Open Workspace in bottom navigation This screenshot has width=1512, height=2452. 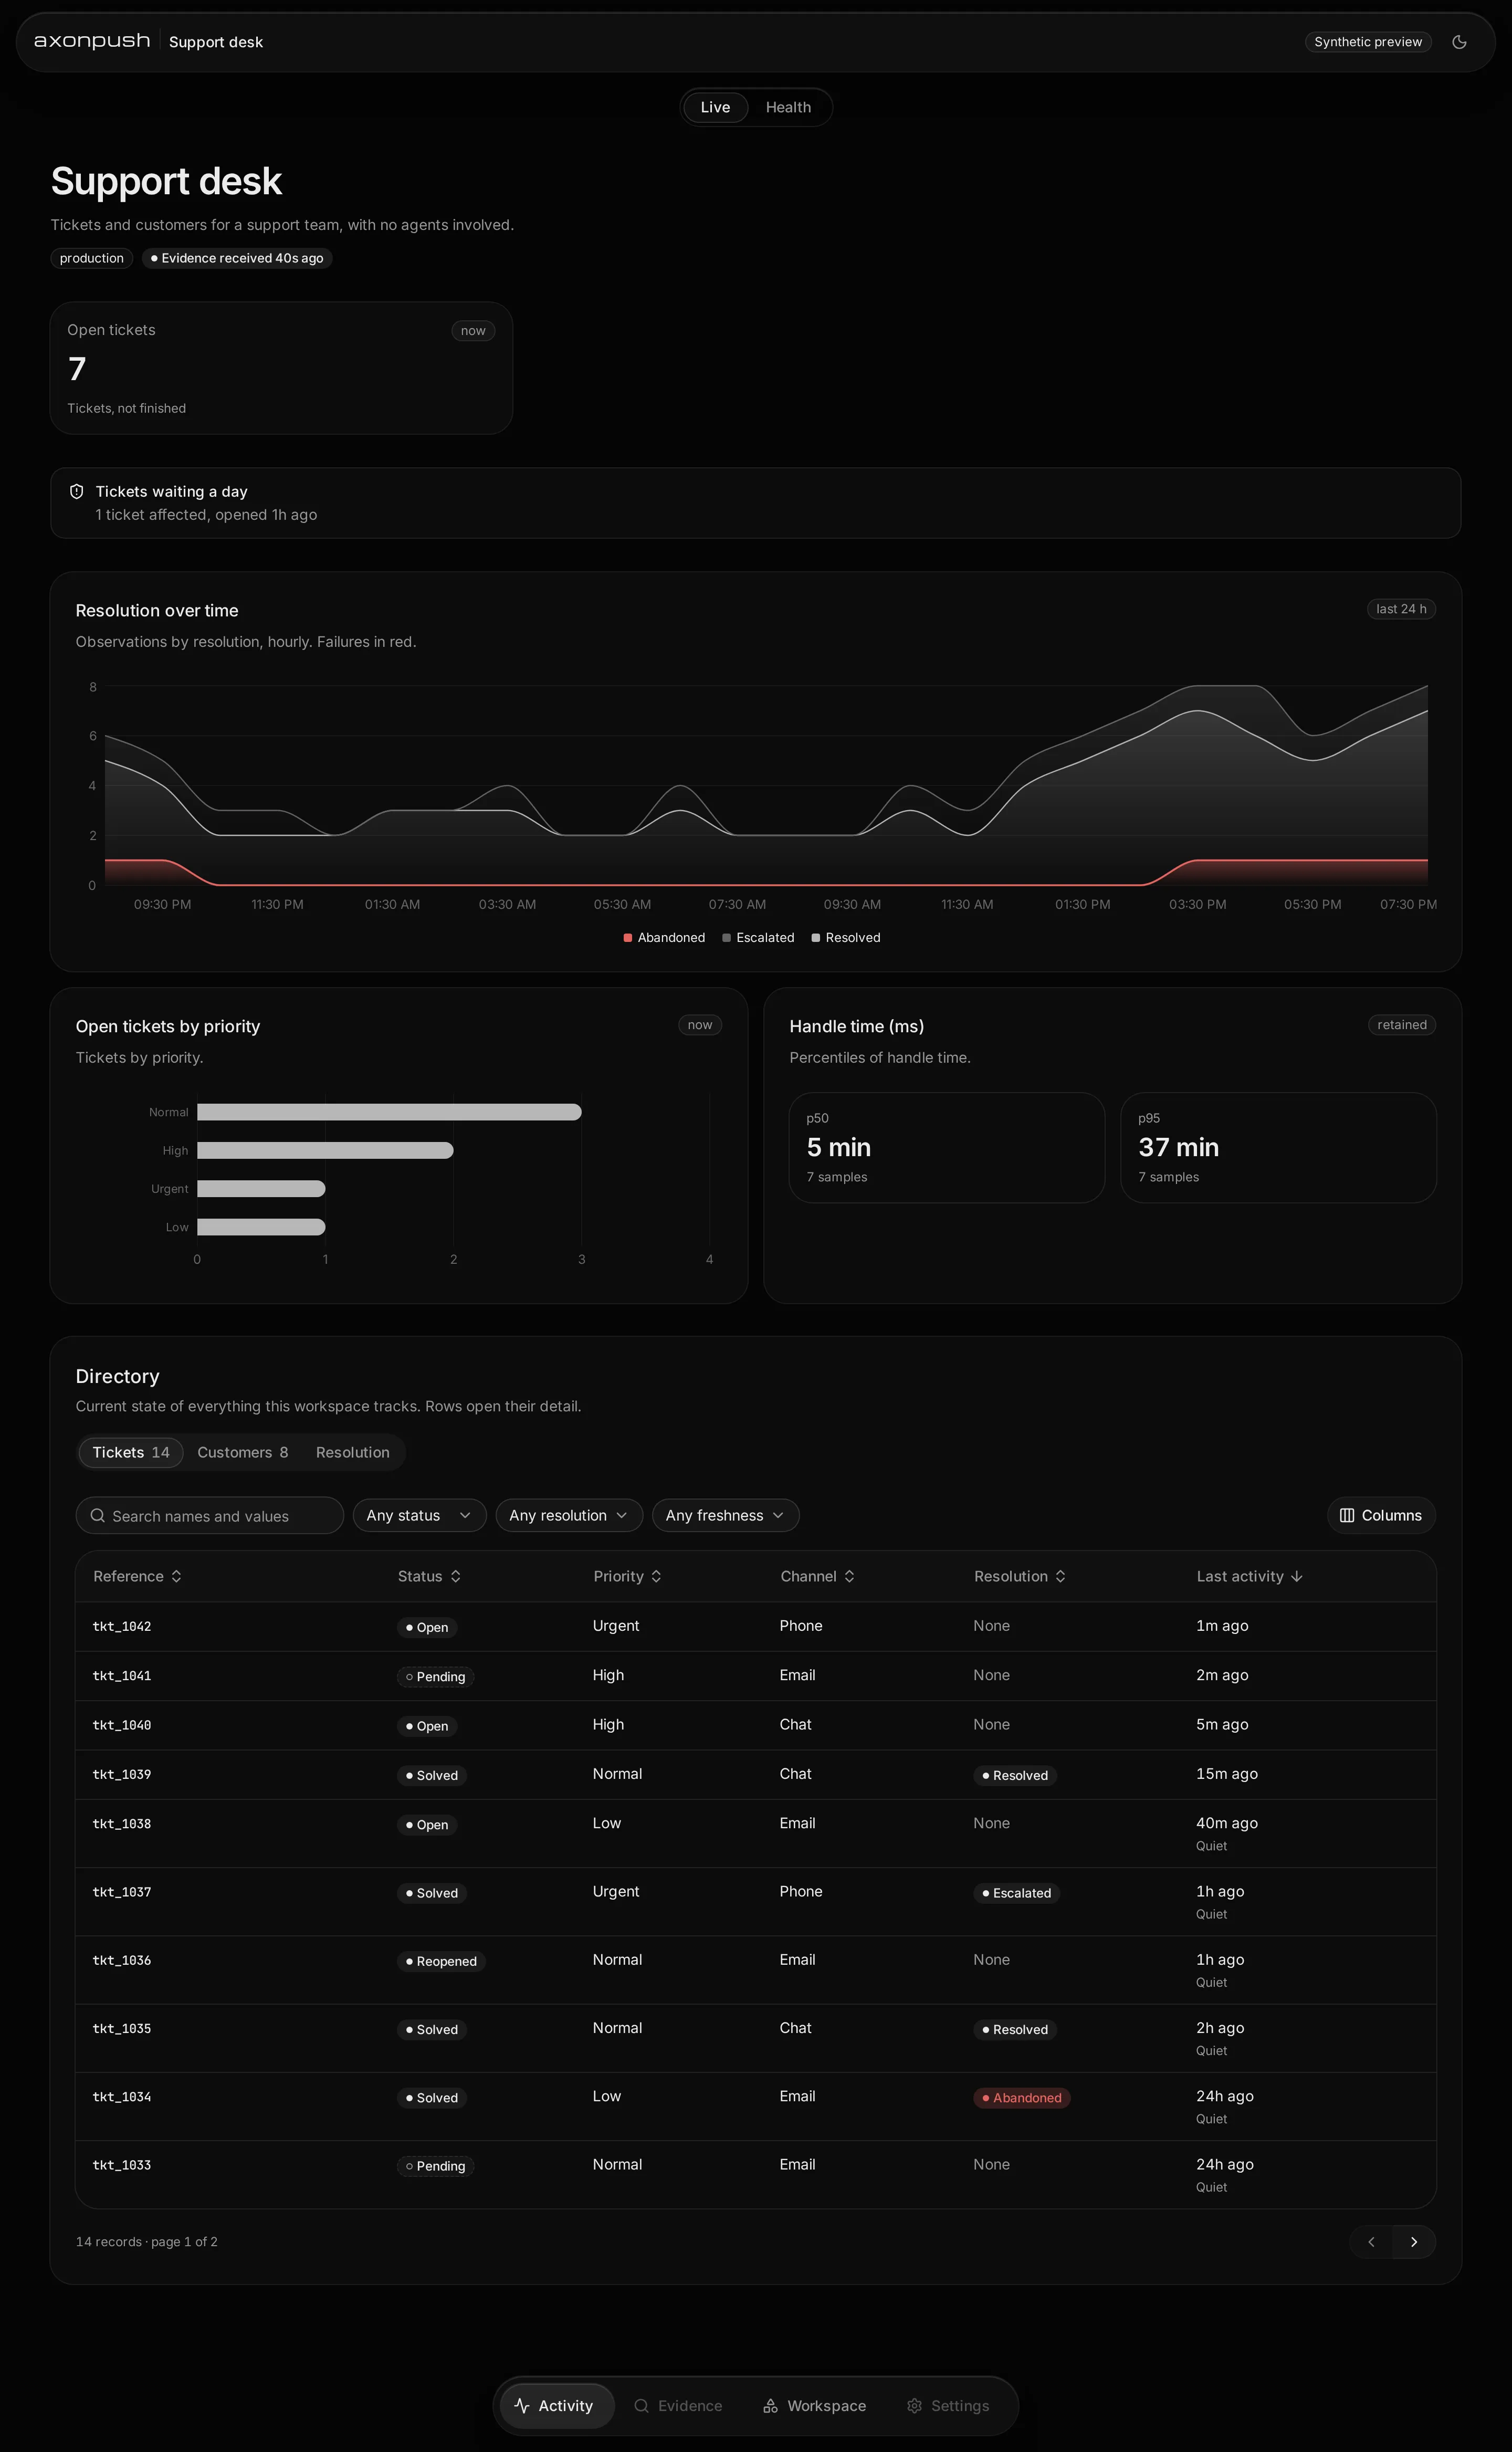(814, 2406)
